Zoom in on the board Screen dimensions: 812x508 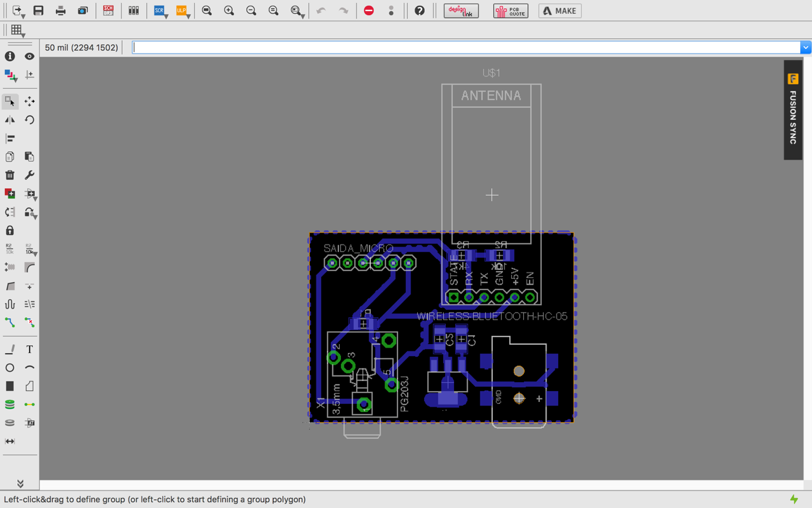(x=229, y=10)
